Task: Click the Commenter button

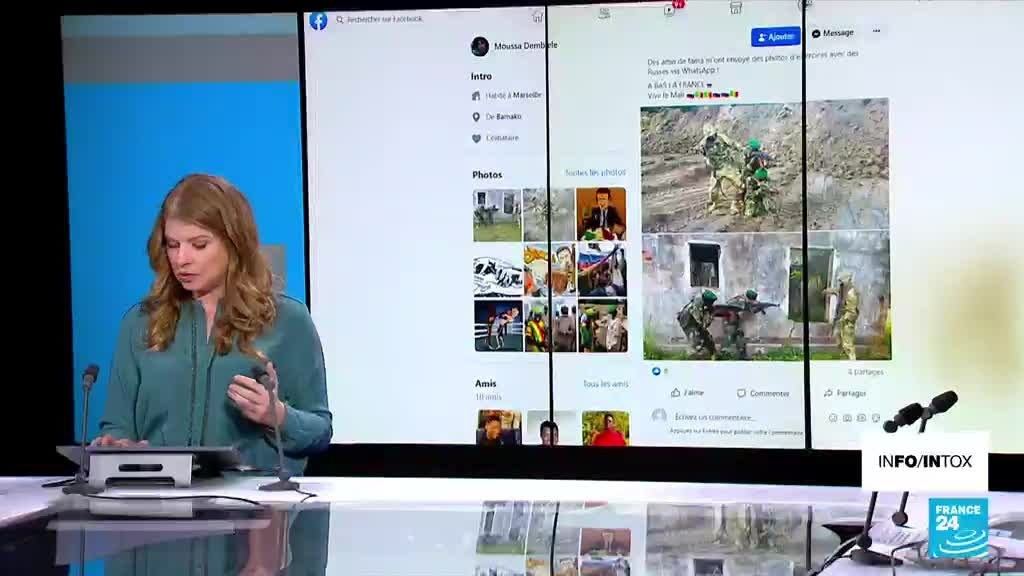Action: click(x=763, y=393)
